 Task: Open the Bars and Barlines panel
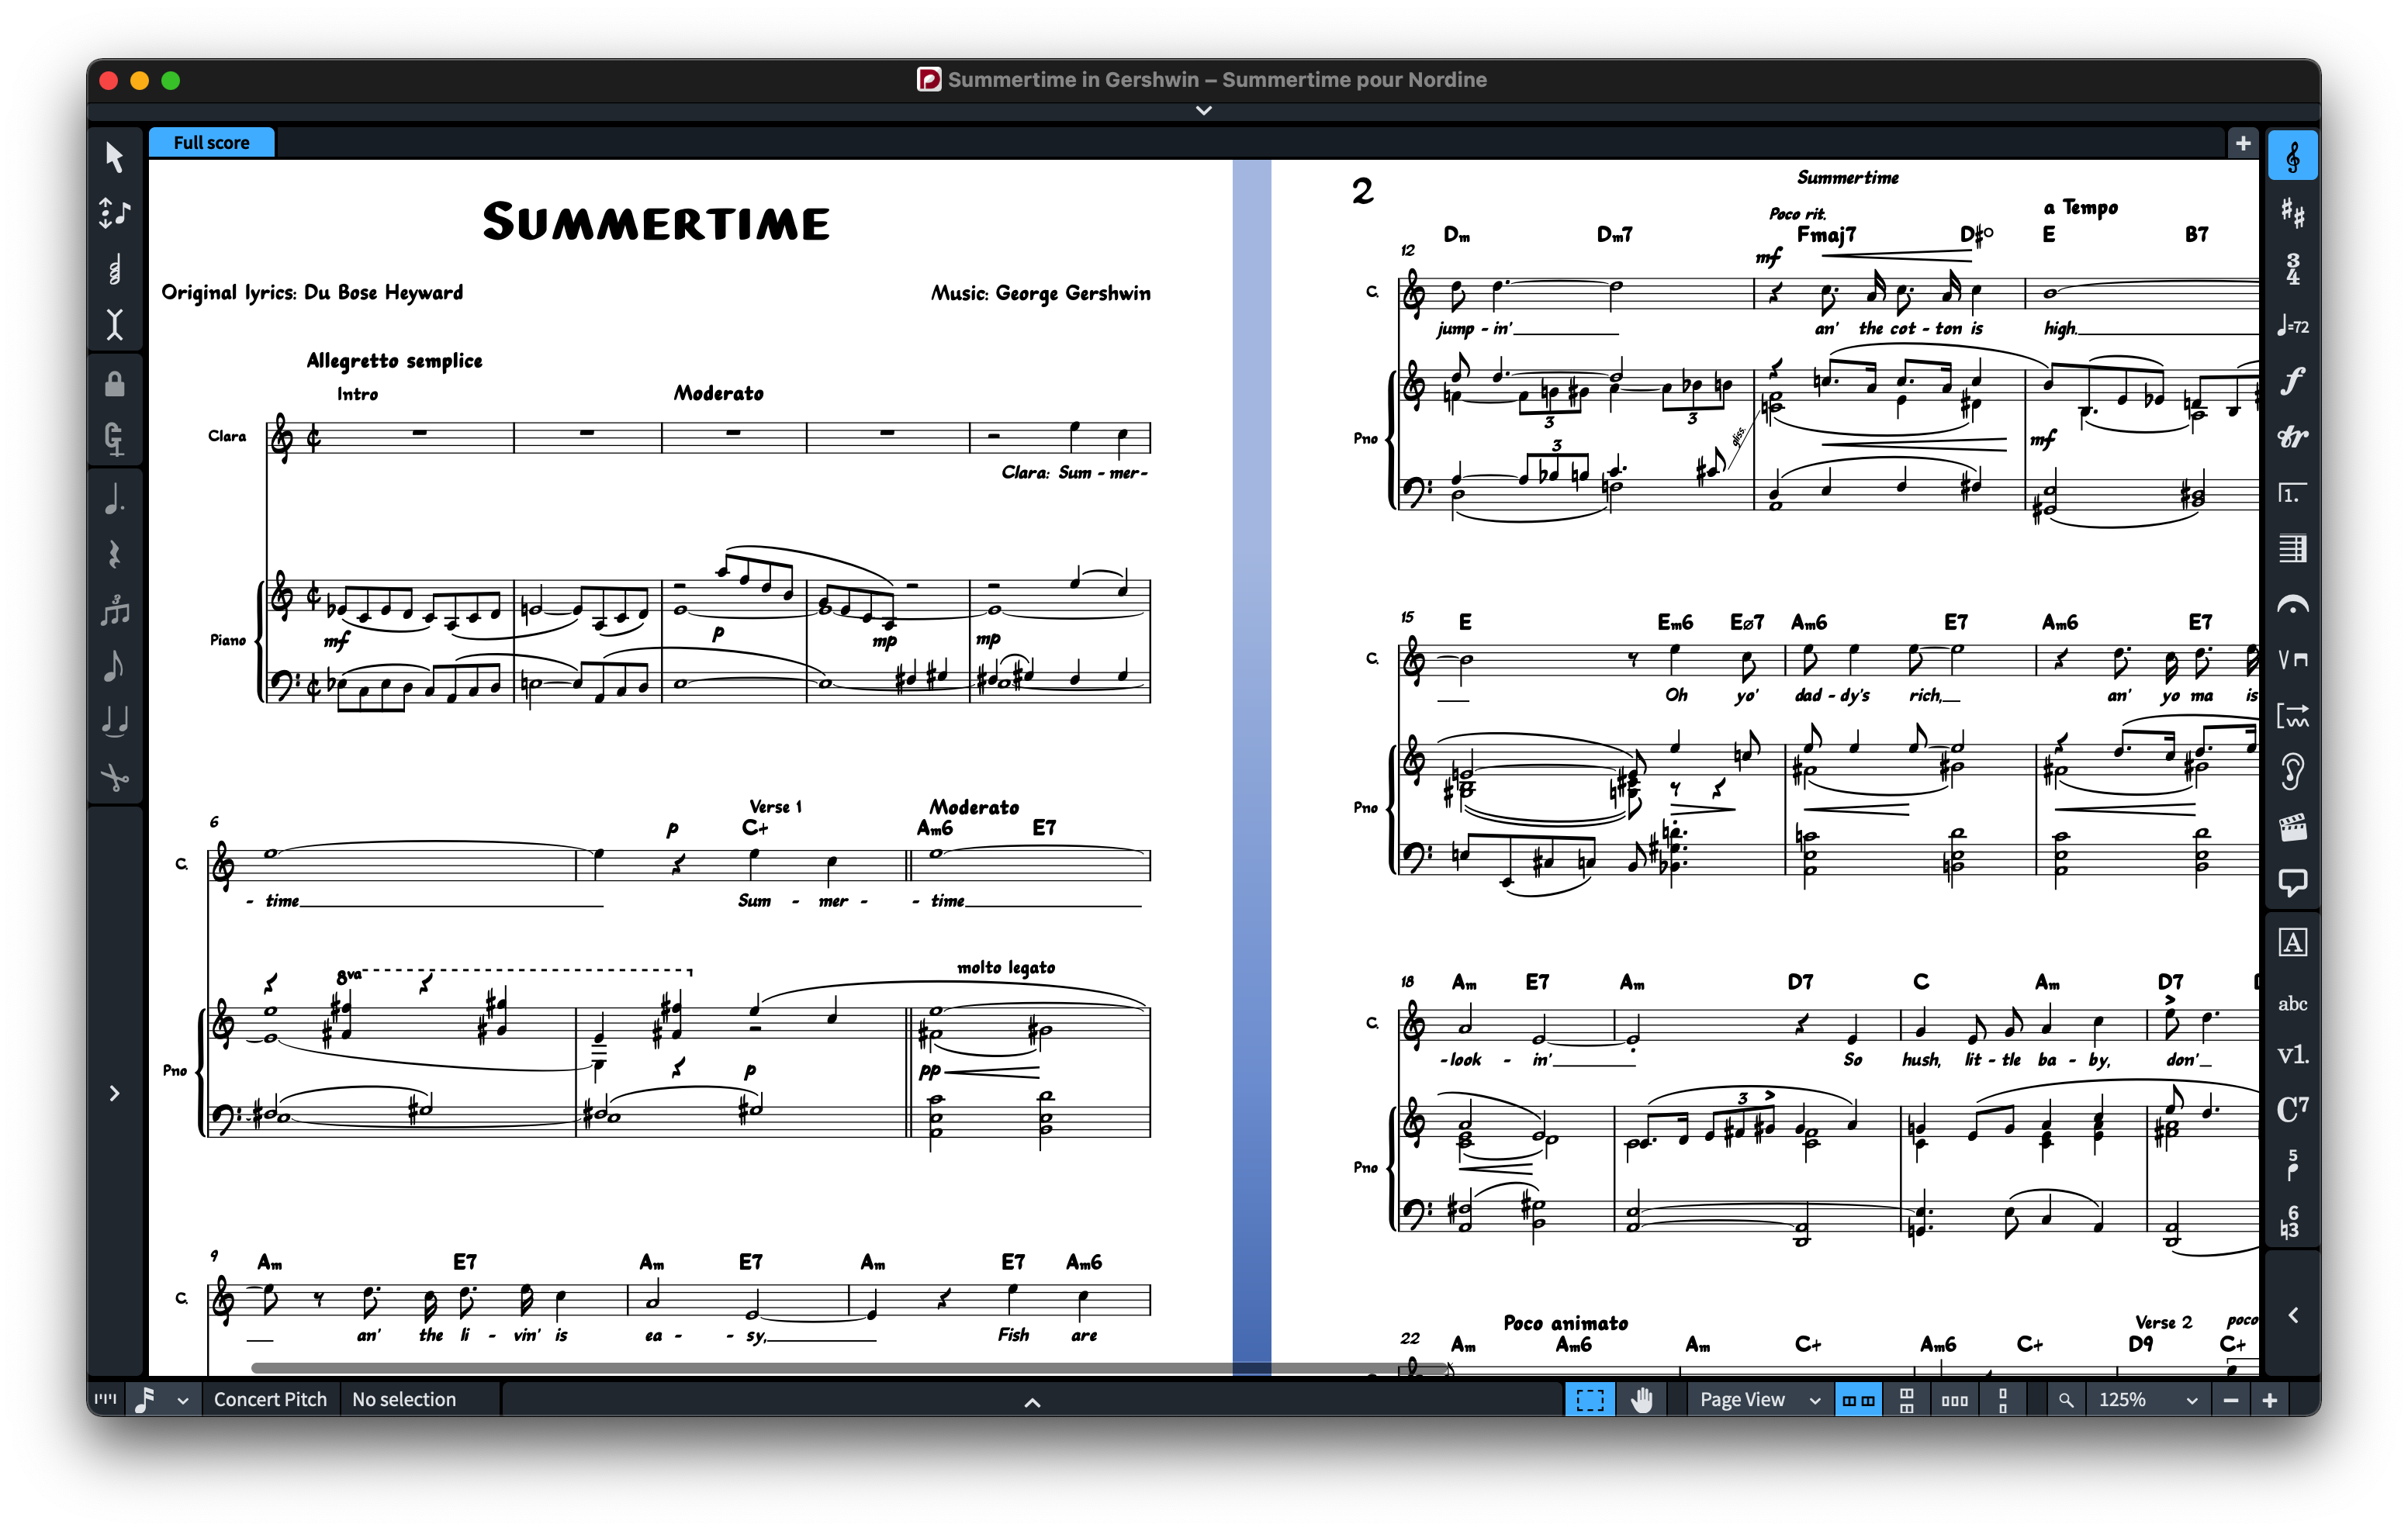(x=2292, y=548)
